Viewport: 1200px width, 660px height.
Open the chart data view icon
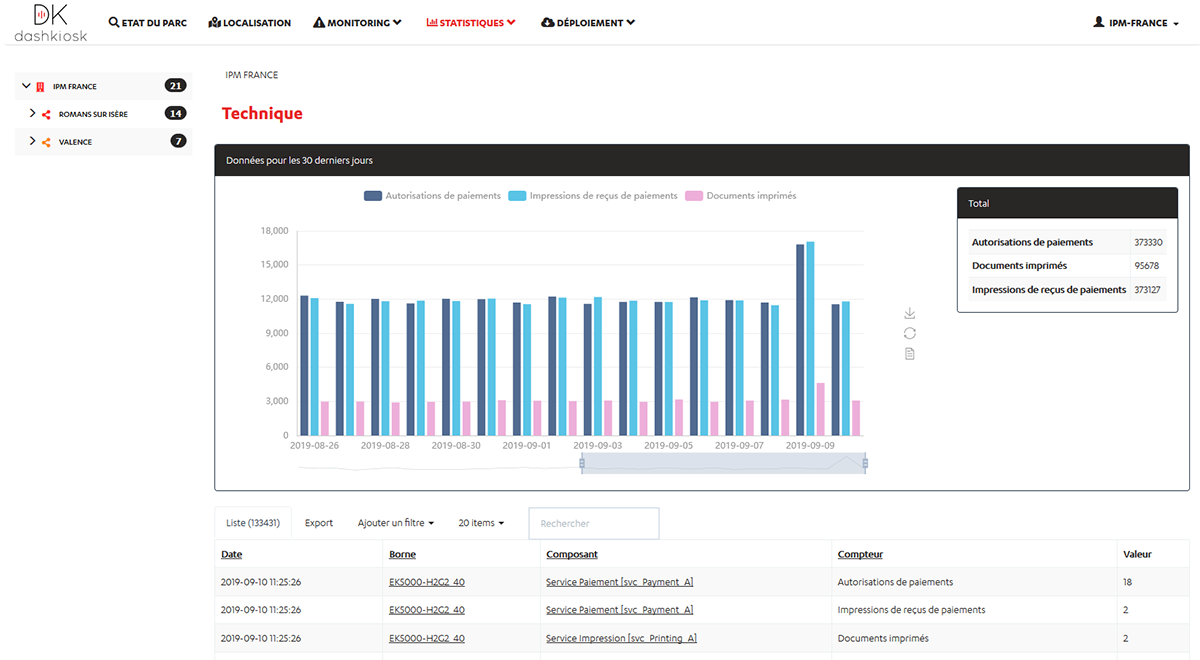point(909,352)
